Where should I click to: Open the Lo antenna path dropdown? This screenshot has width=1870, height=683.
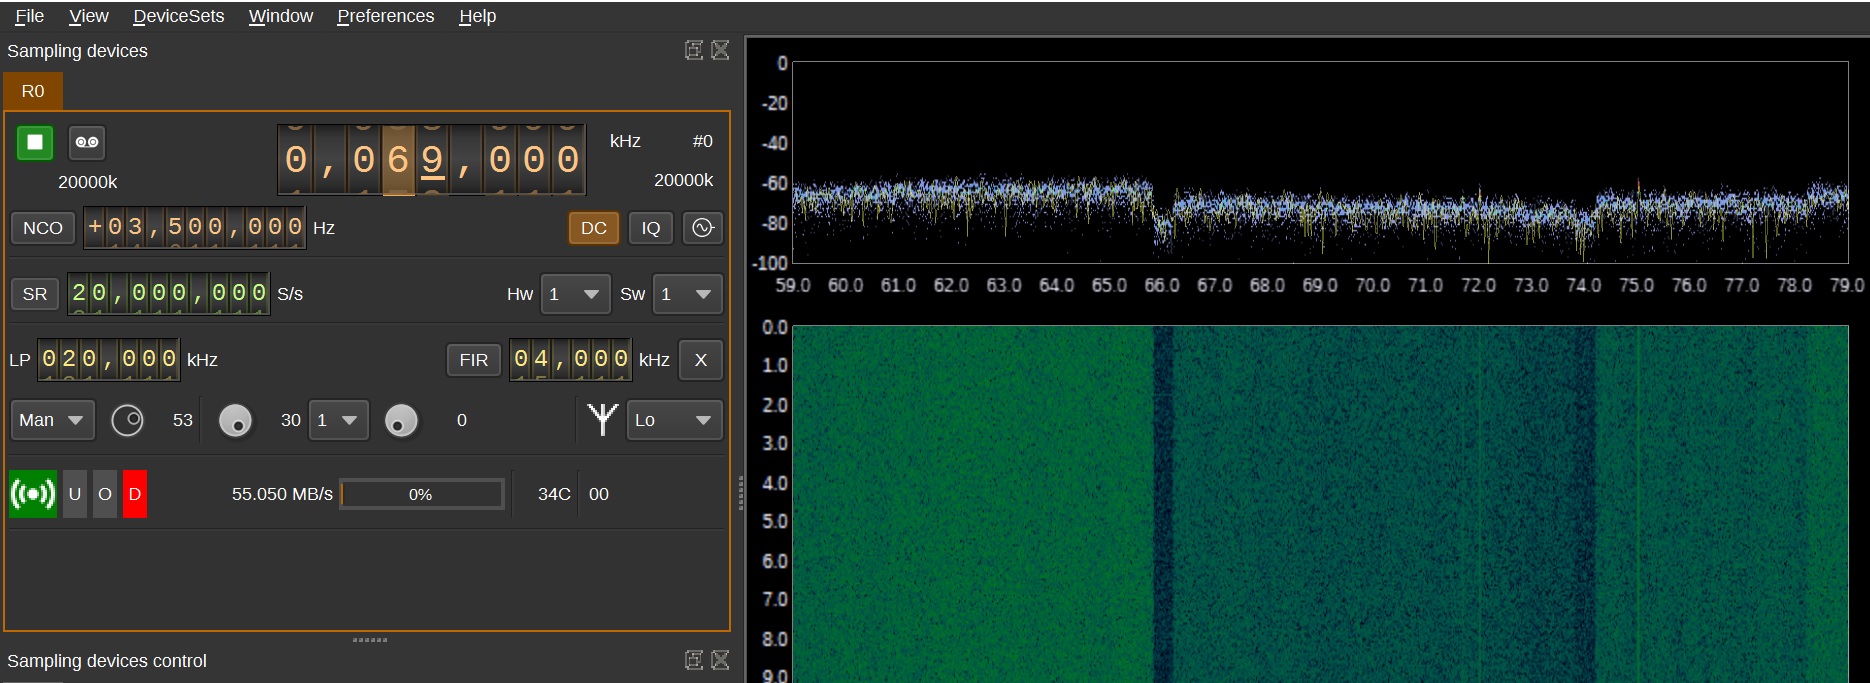[675, 420]
